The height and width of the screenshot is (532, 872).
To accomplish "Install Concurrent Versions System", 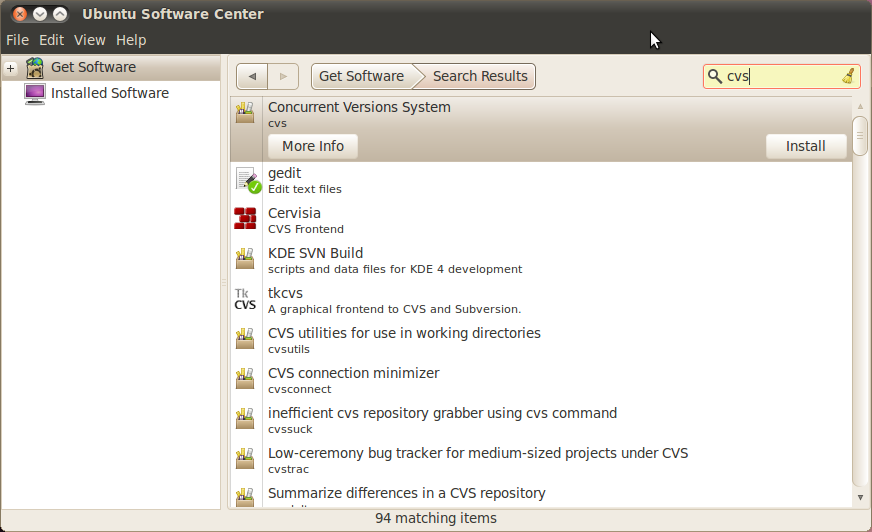I will coord(805,146).
